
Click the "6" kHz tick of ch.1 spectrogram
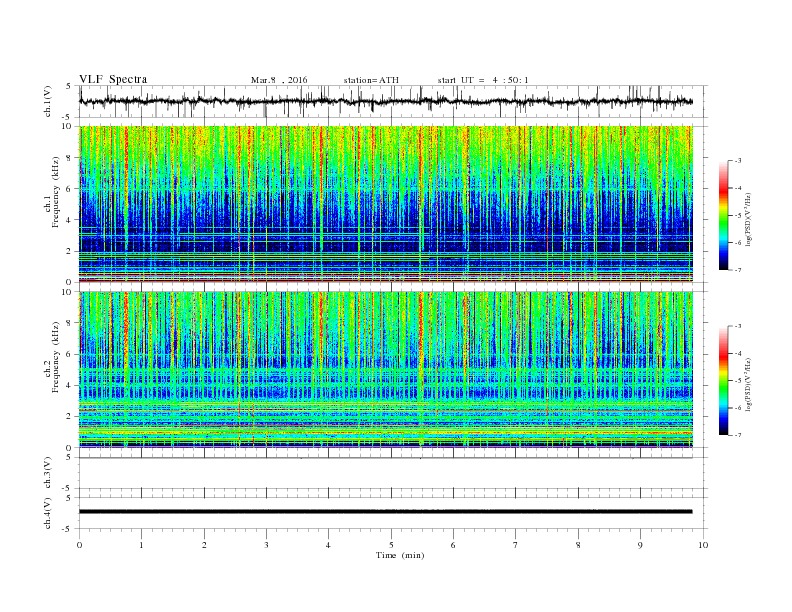pos(70,188)
